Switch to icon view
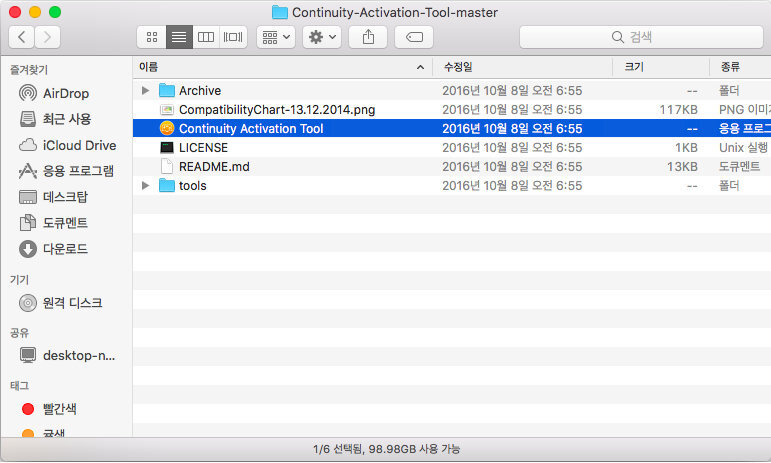 tap(152, 37)
